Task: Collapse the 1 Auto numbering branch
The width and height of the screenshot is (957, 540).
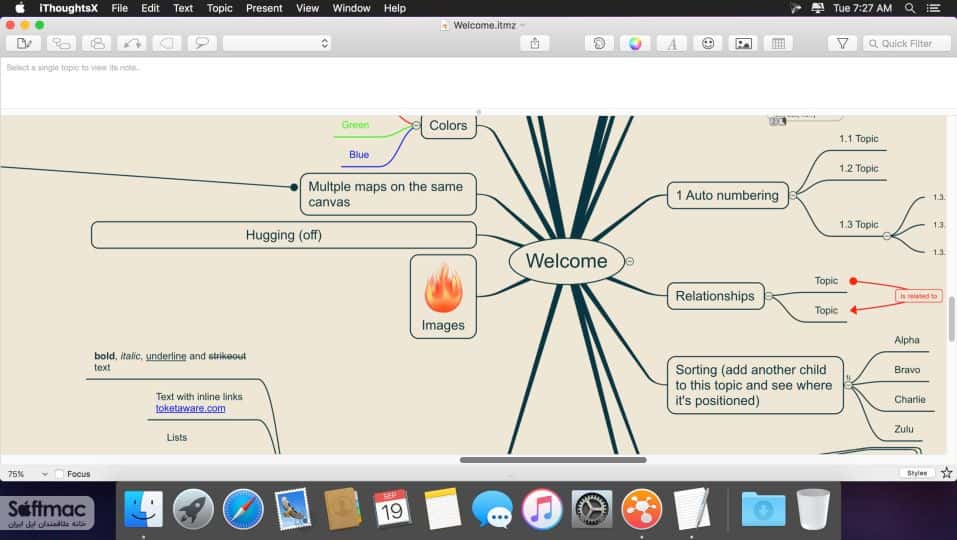Action: [793, 195]
